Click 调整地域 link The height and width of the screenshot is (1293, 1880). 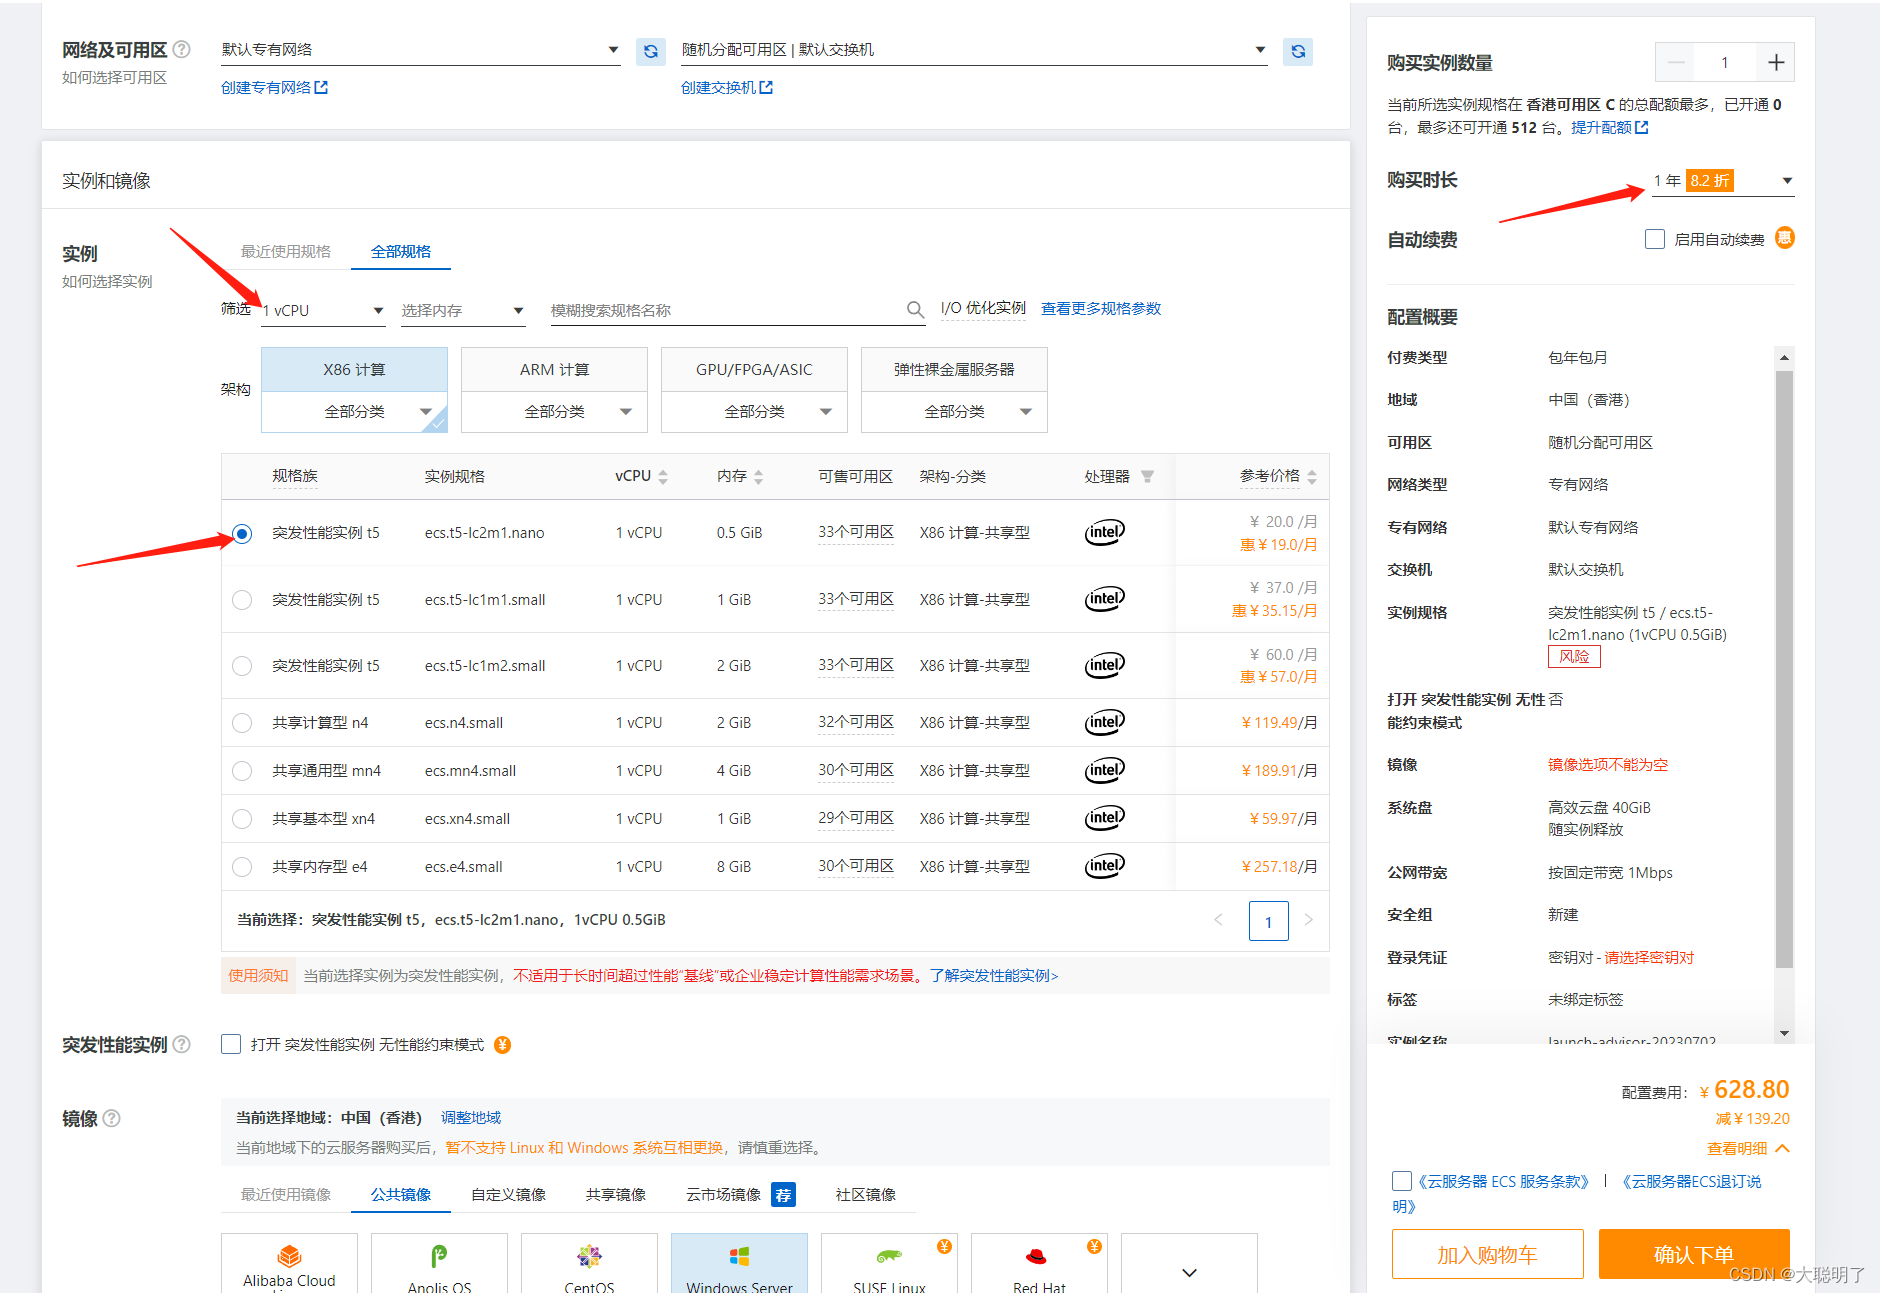[x=471, y=1118]
